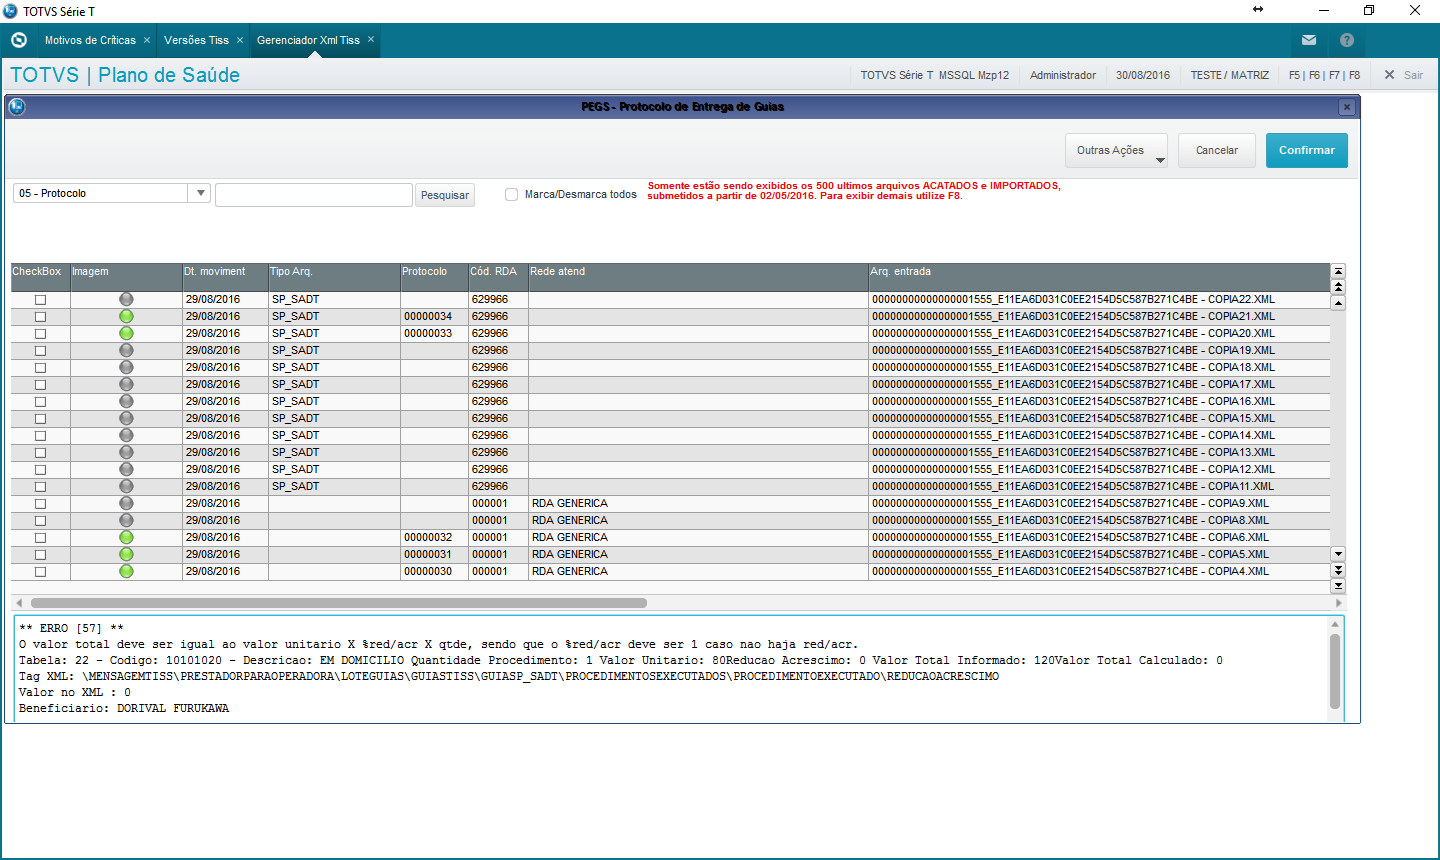The image size is (1440, 860).
Task: Open the TOTVS main menu logo icon
Action: coord(18,40)
